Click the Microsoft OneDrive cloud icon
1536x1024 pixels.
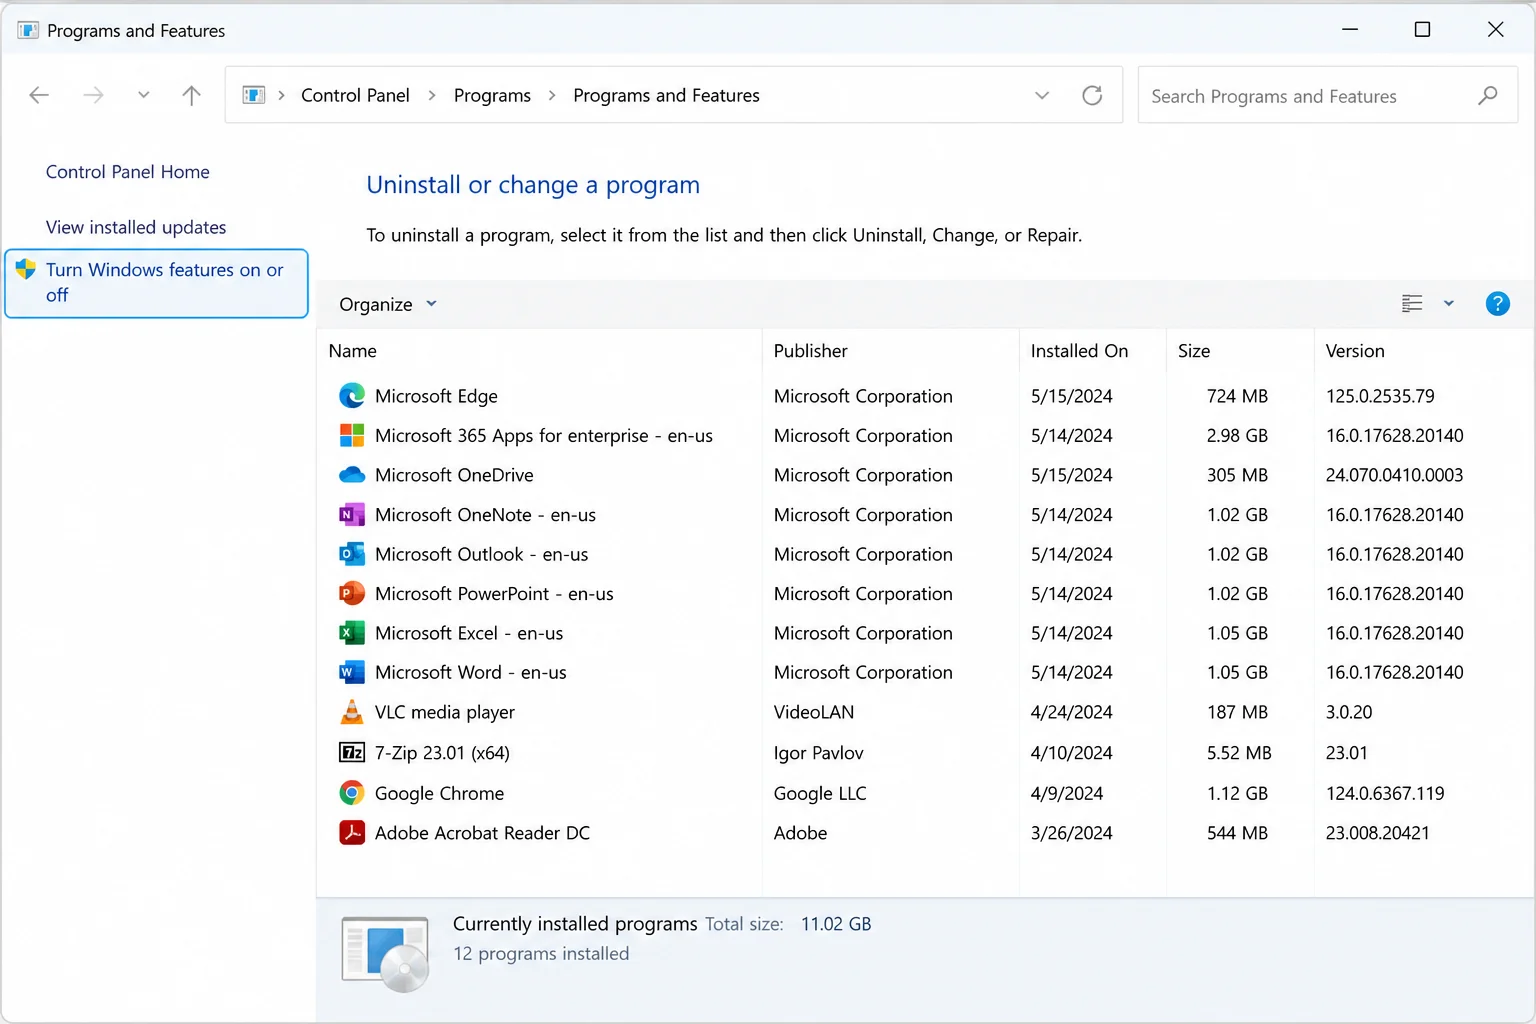pyautogui.click(x=352, y=475)
